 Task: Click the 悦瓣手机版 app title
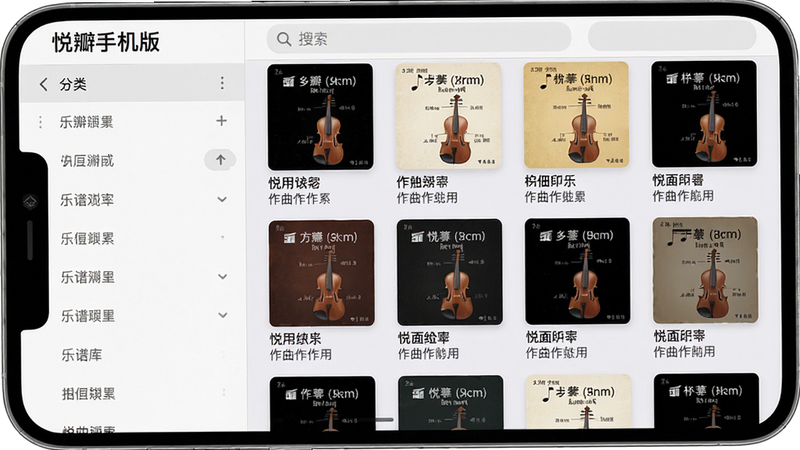(106, 42)
